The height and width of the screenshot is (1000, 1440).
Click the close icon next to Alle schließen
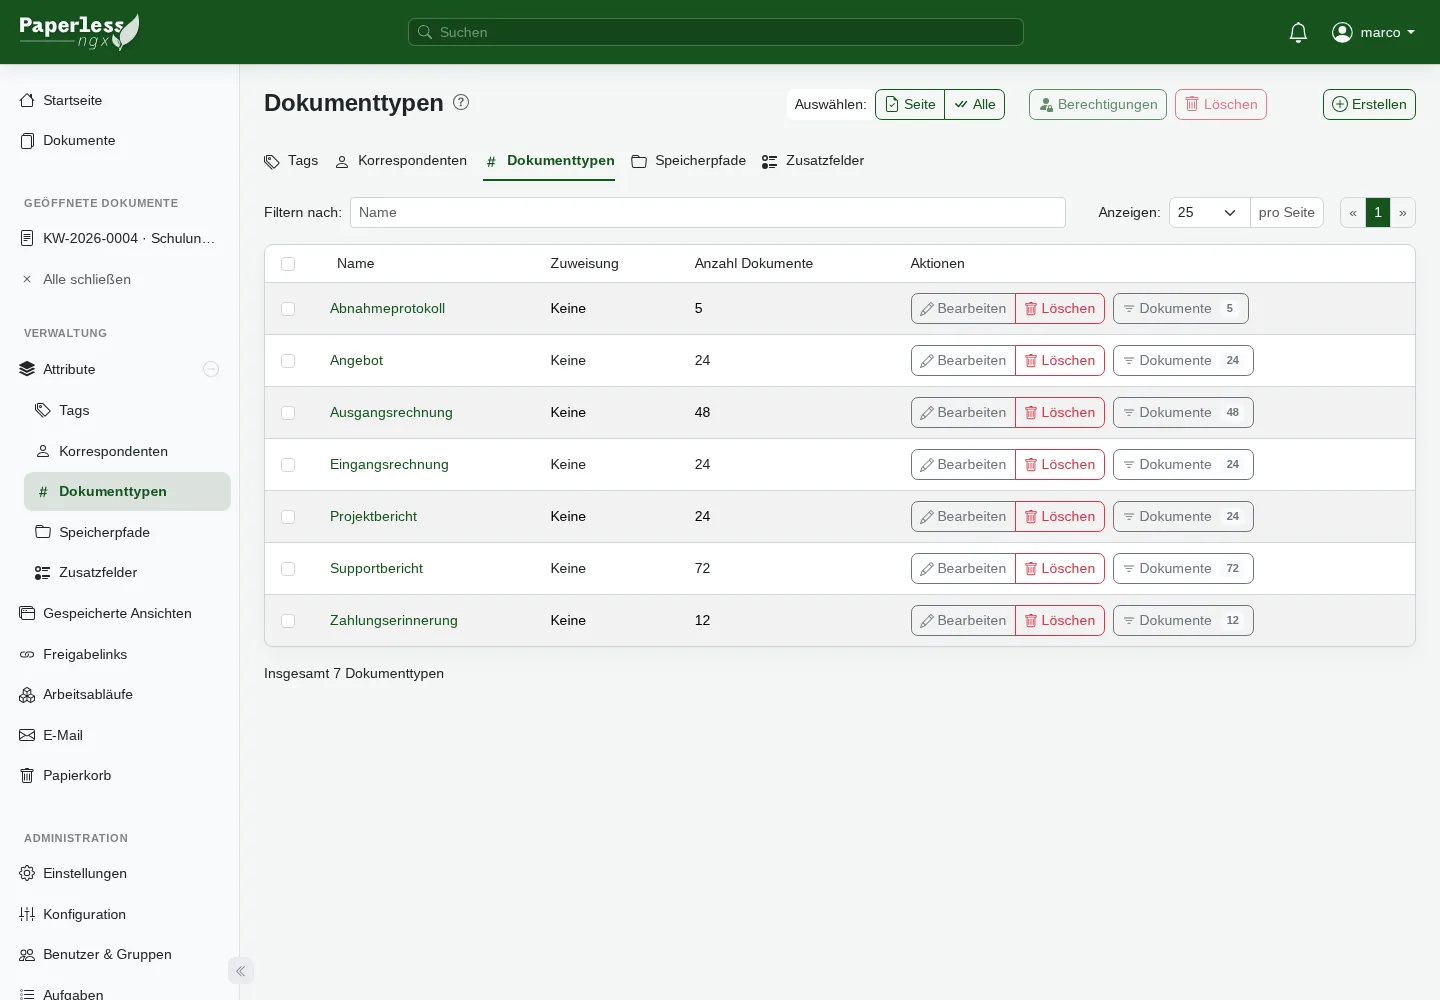(x=27, y=280)
